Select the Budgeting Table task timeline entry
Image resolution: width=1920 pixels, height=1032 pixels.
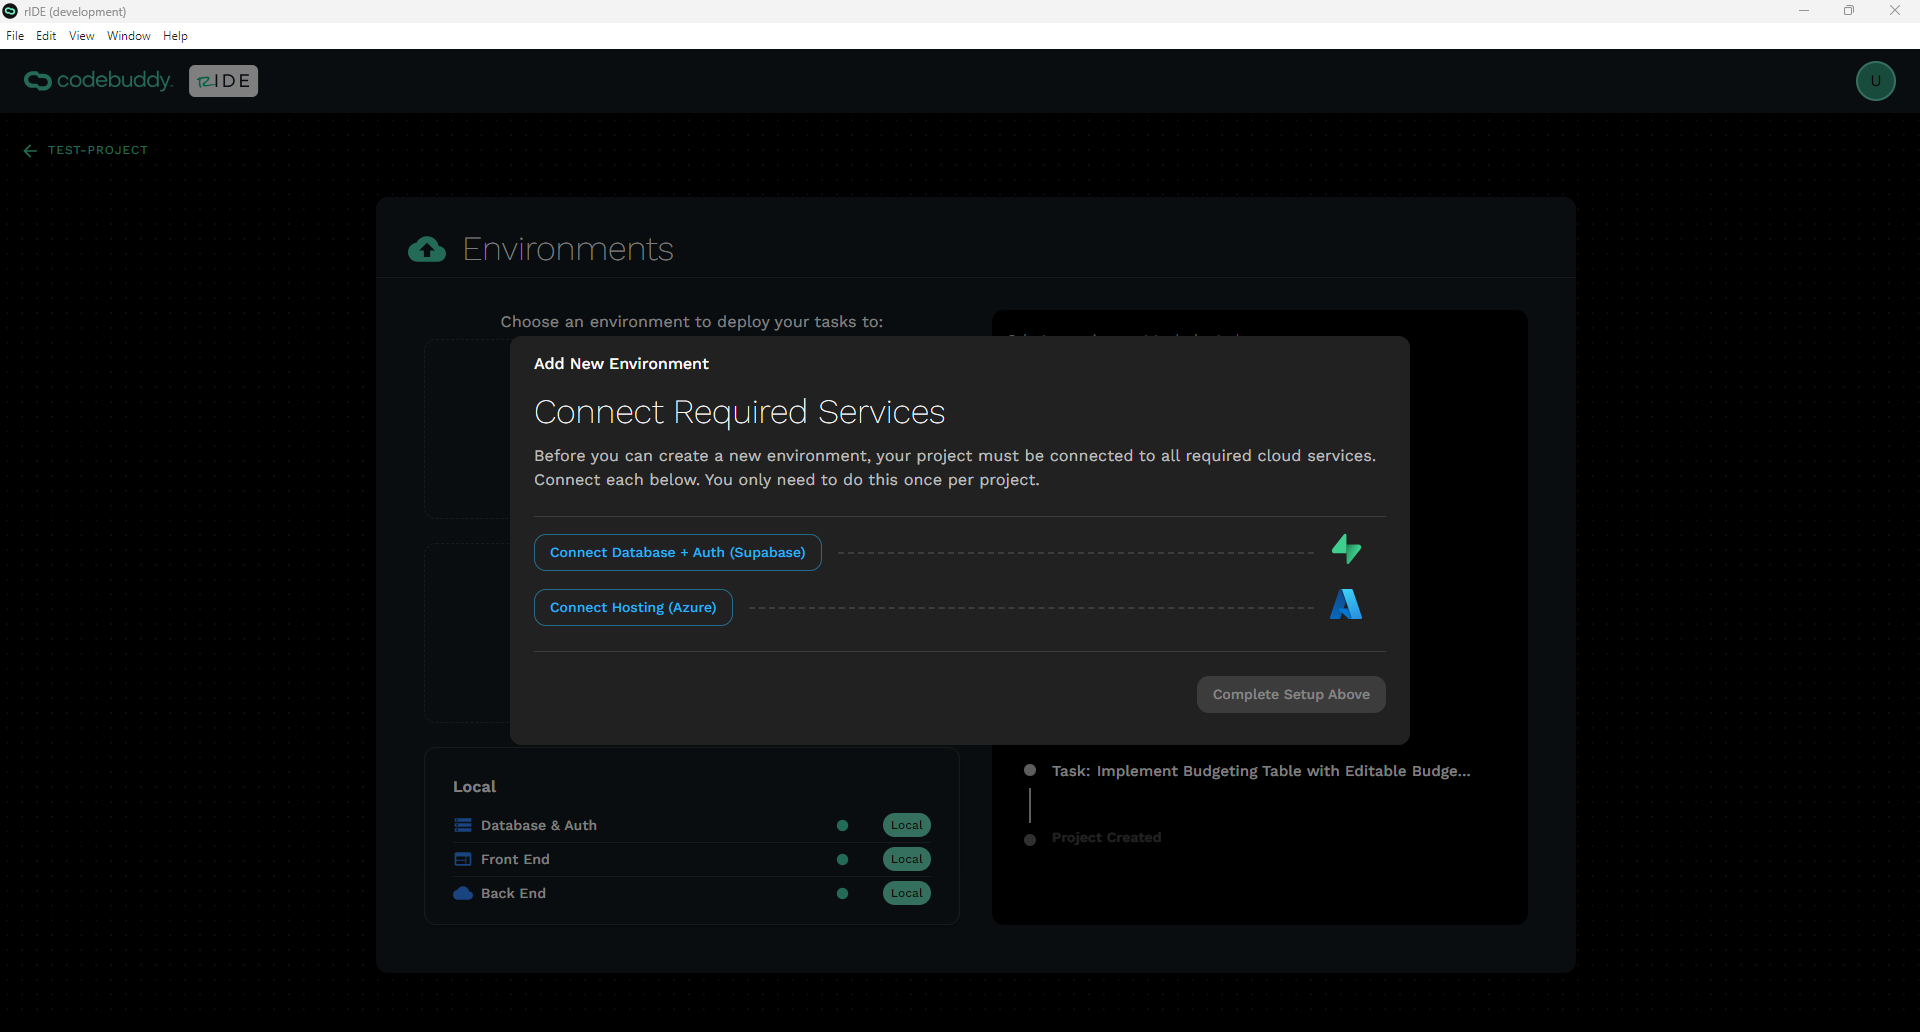tap(1261, 771)
